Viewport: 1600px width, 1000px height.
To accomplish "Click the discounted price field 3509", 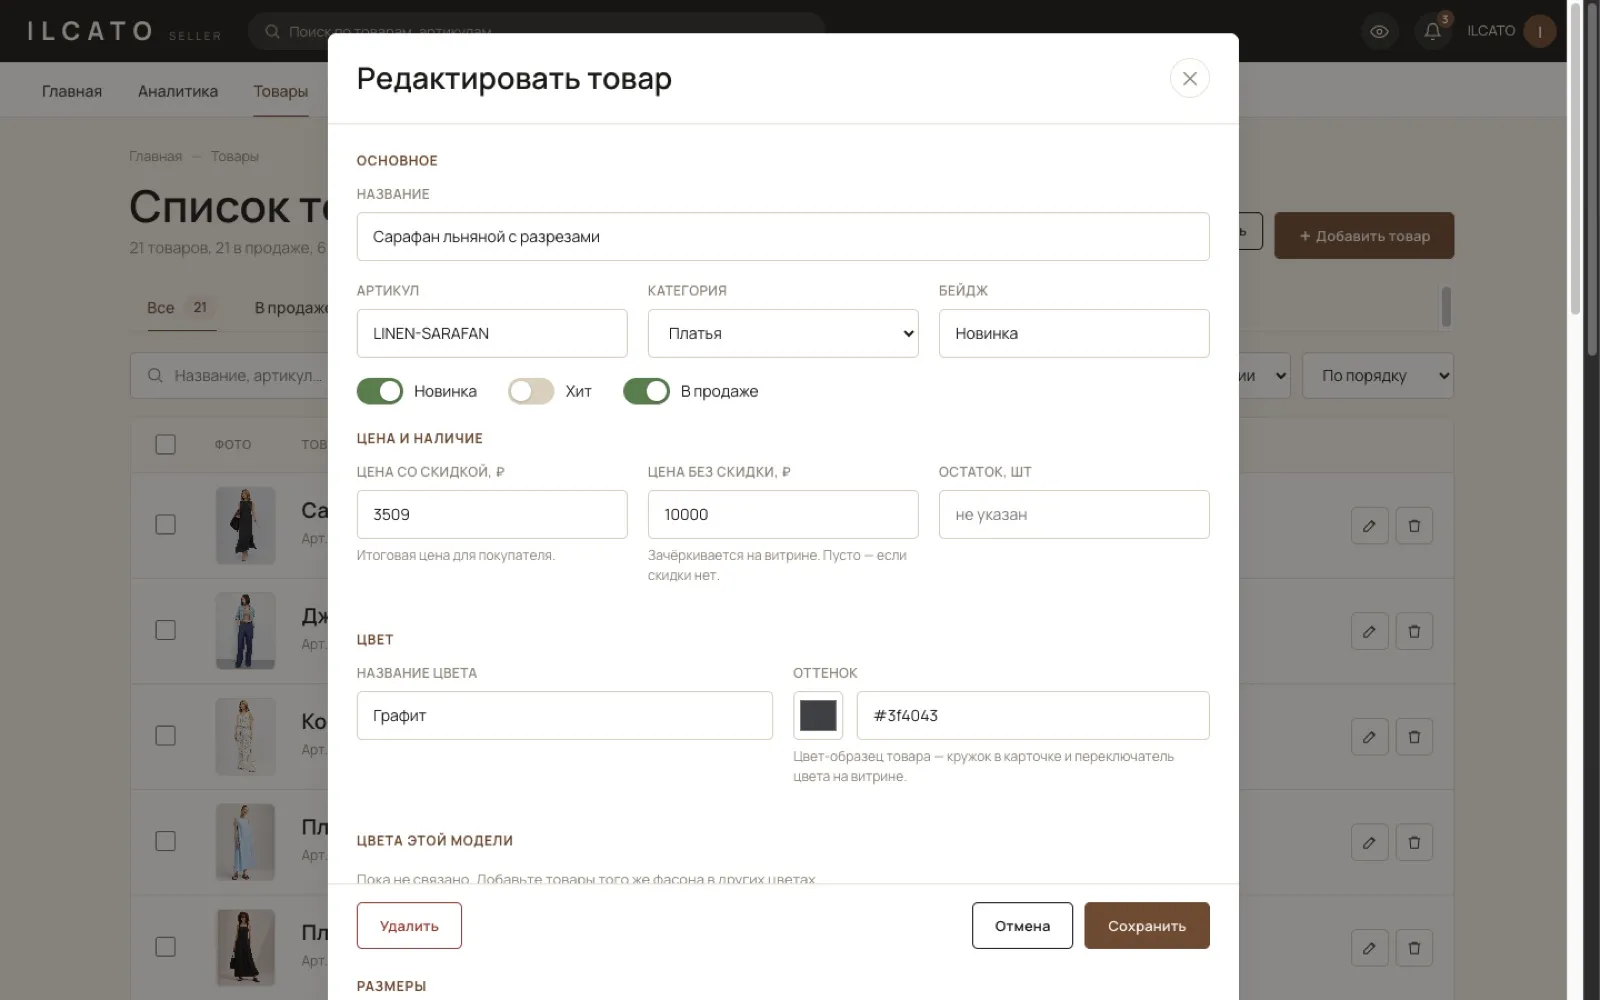I will (492, 514).
